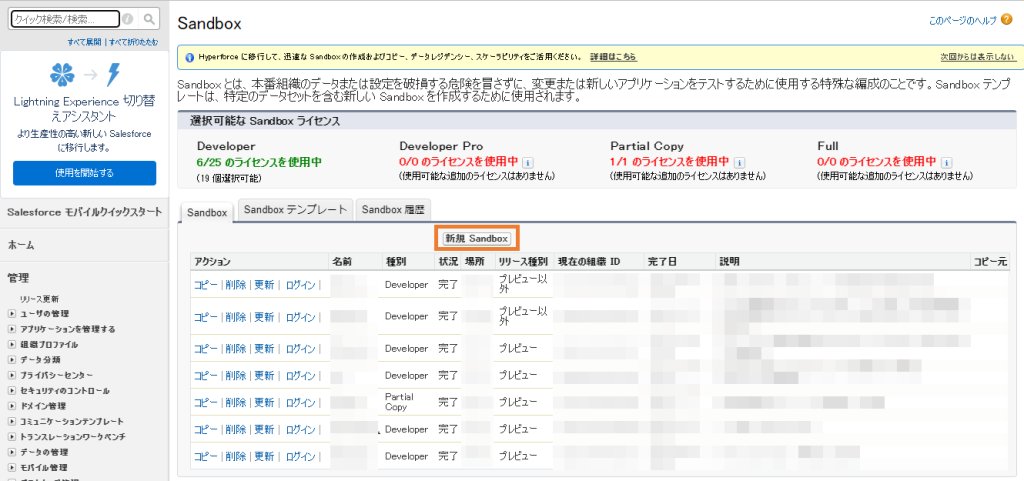1024x481 pixels.
Task: Click コピー in the Partial Copy sandbox row
Action: point(205,402)
